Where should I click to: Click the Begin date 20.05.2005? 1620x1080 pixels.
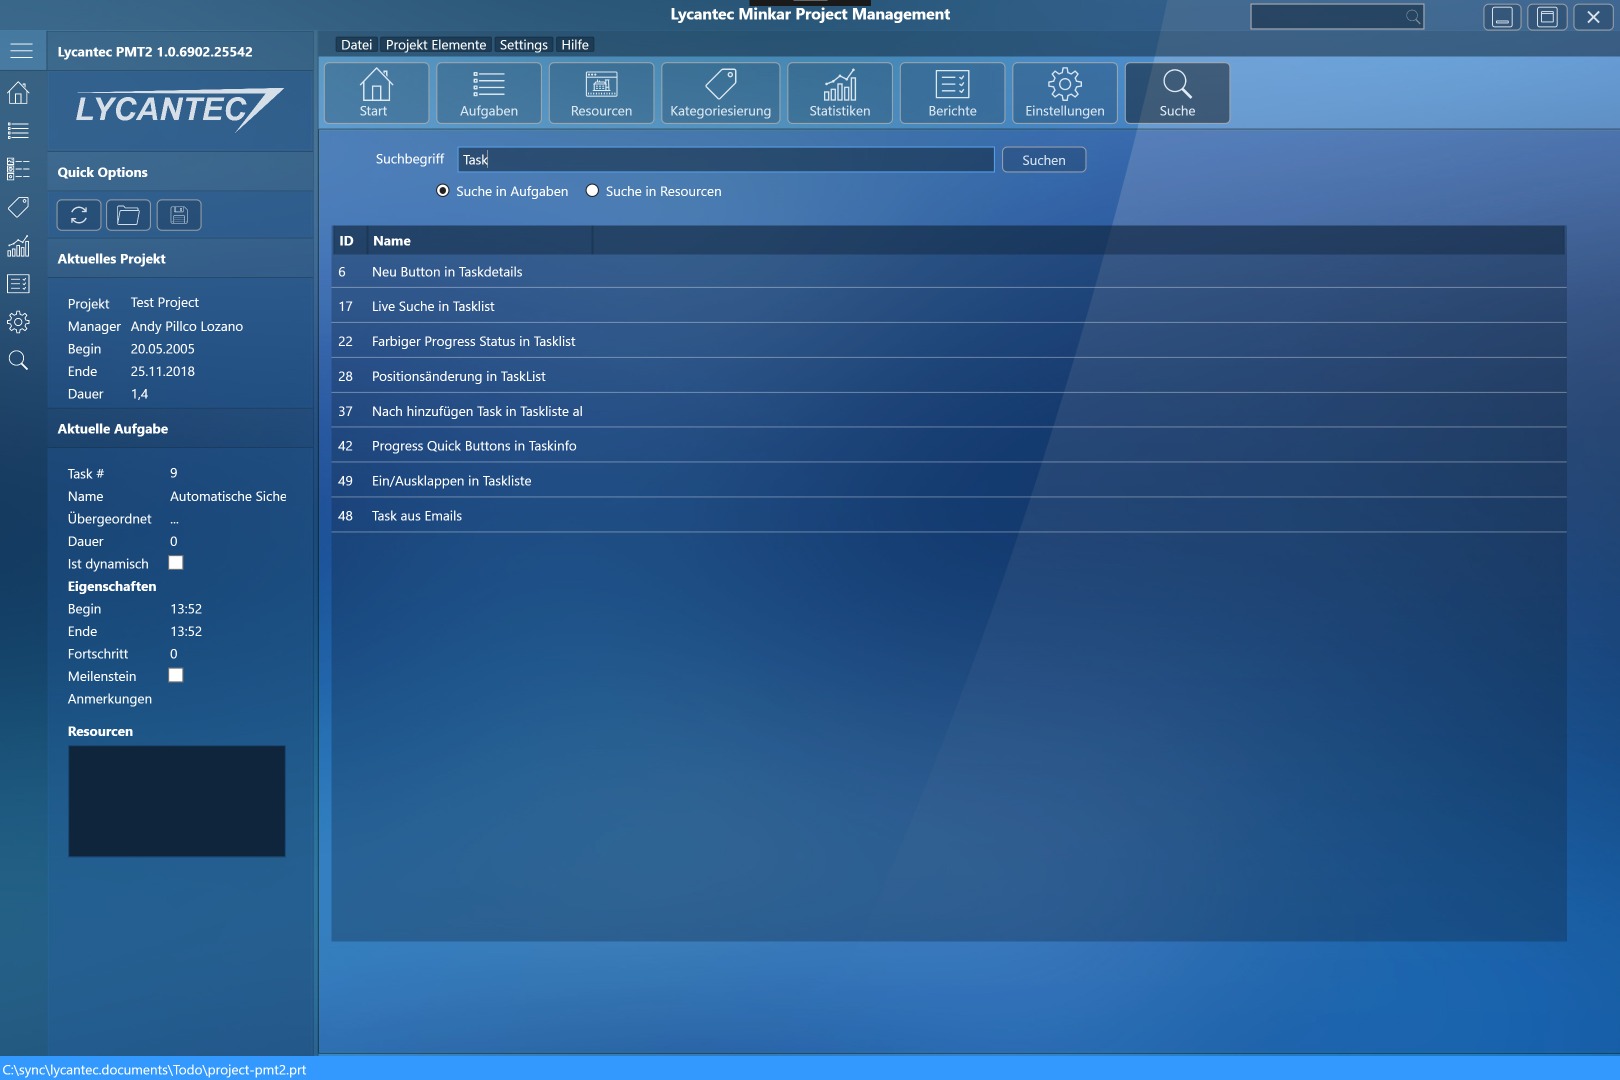pyautogui.click(x=163, y=349)
